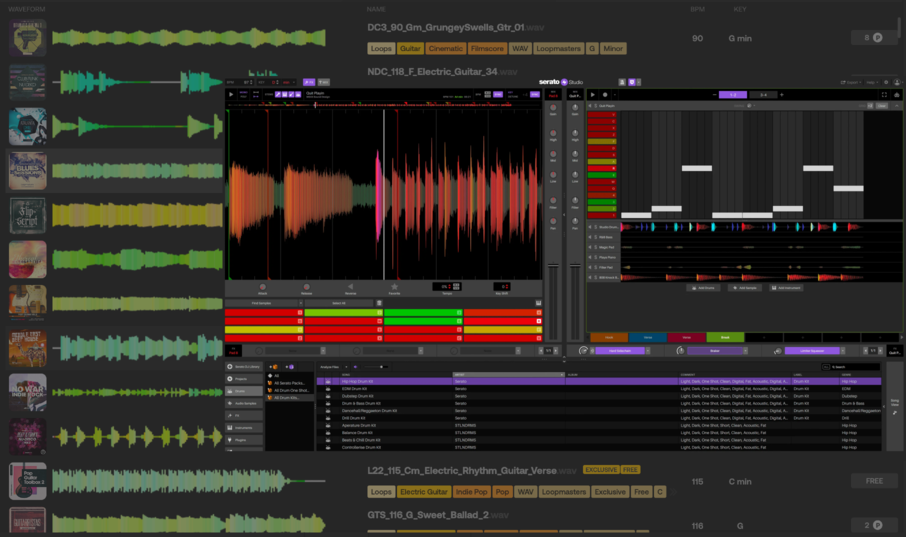Click the Reverse sample icon

[x=350, y=286]
